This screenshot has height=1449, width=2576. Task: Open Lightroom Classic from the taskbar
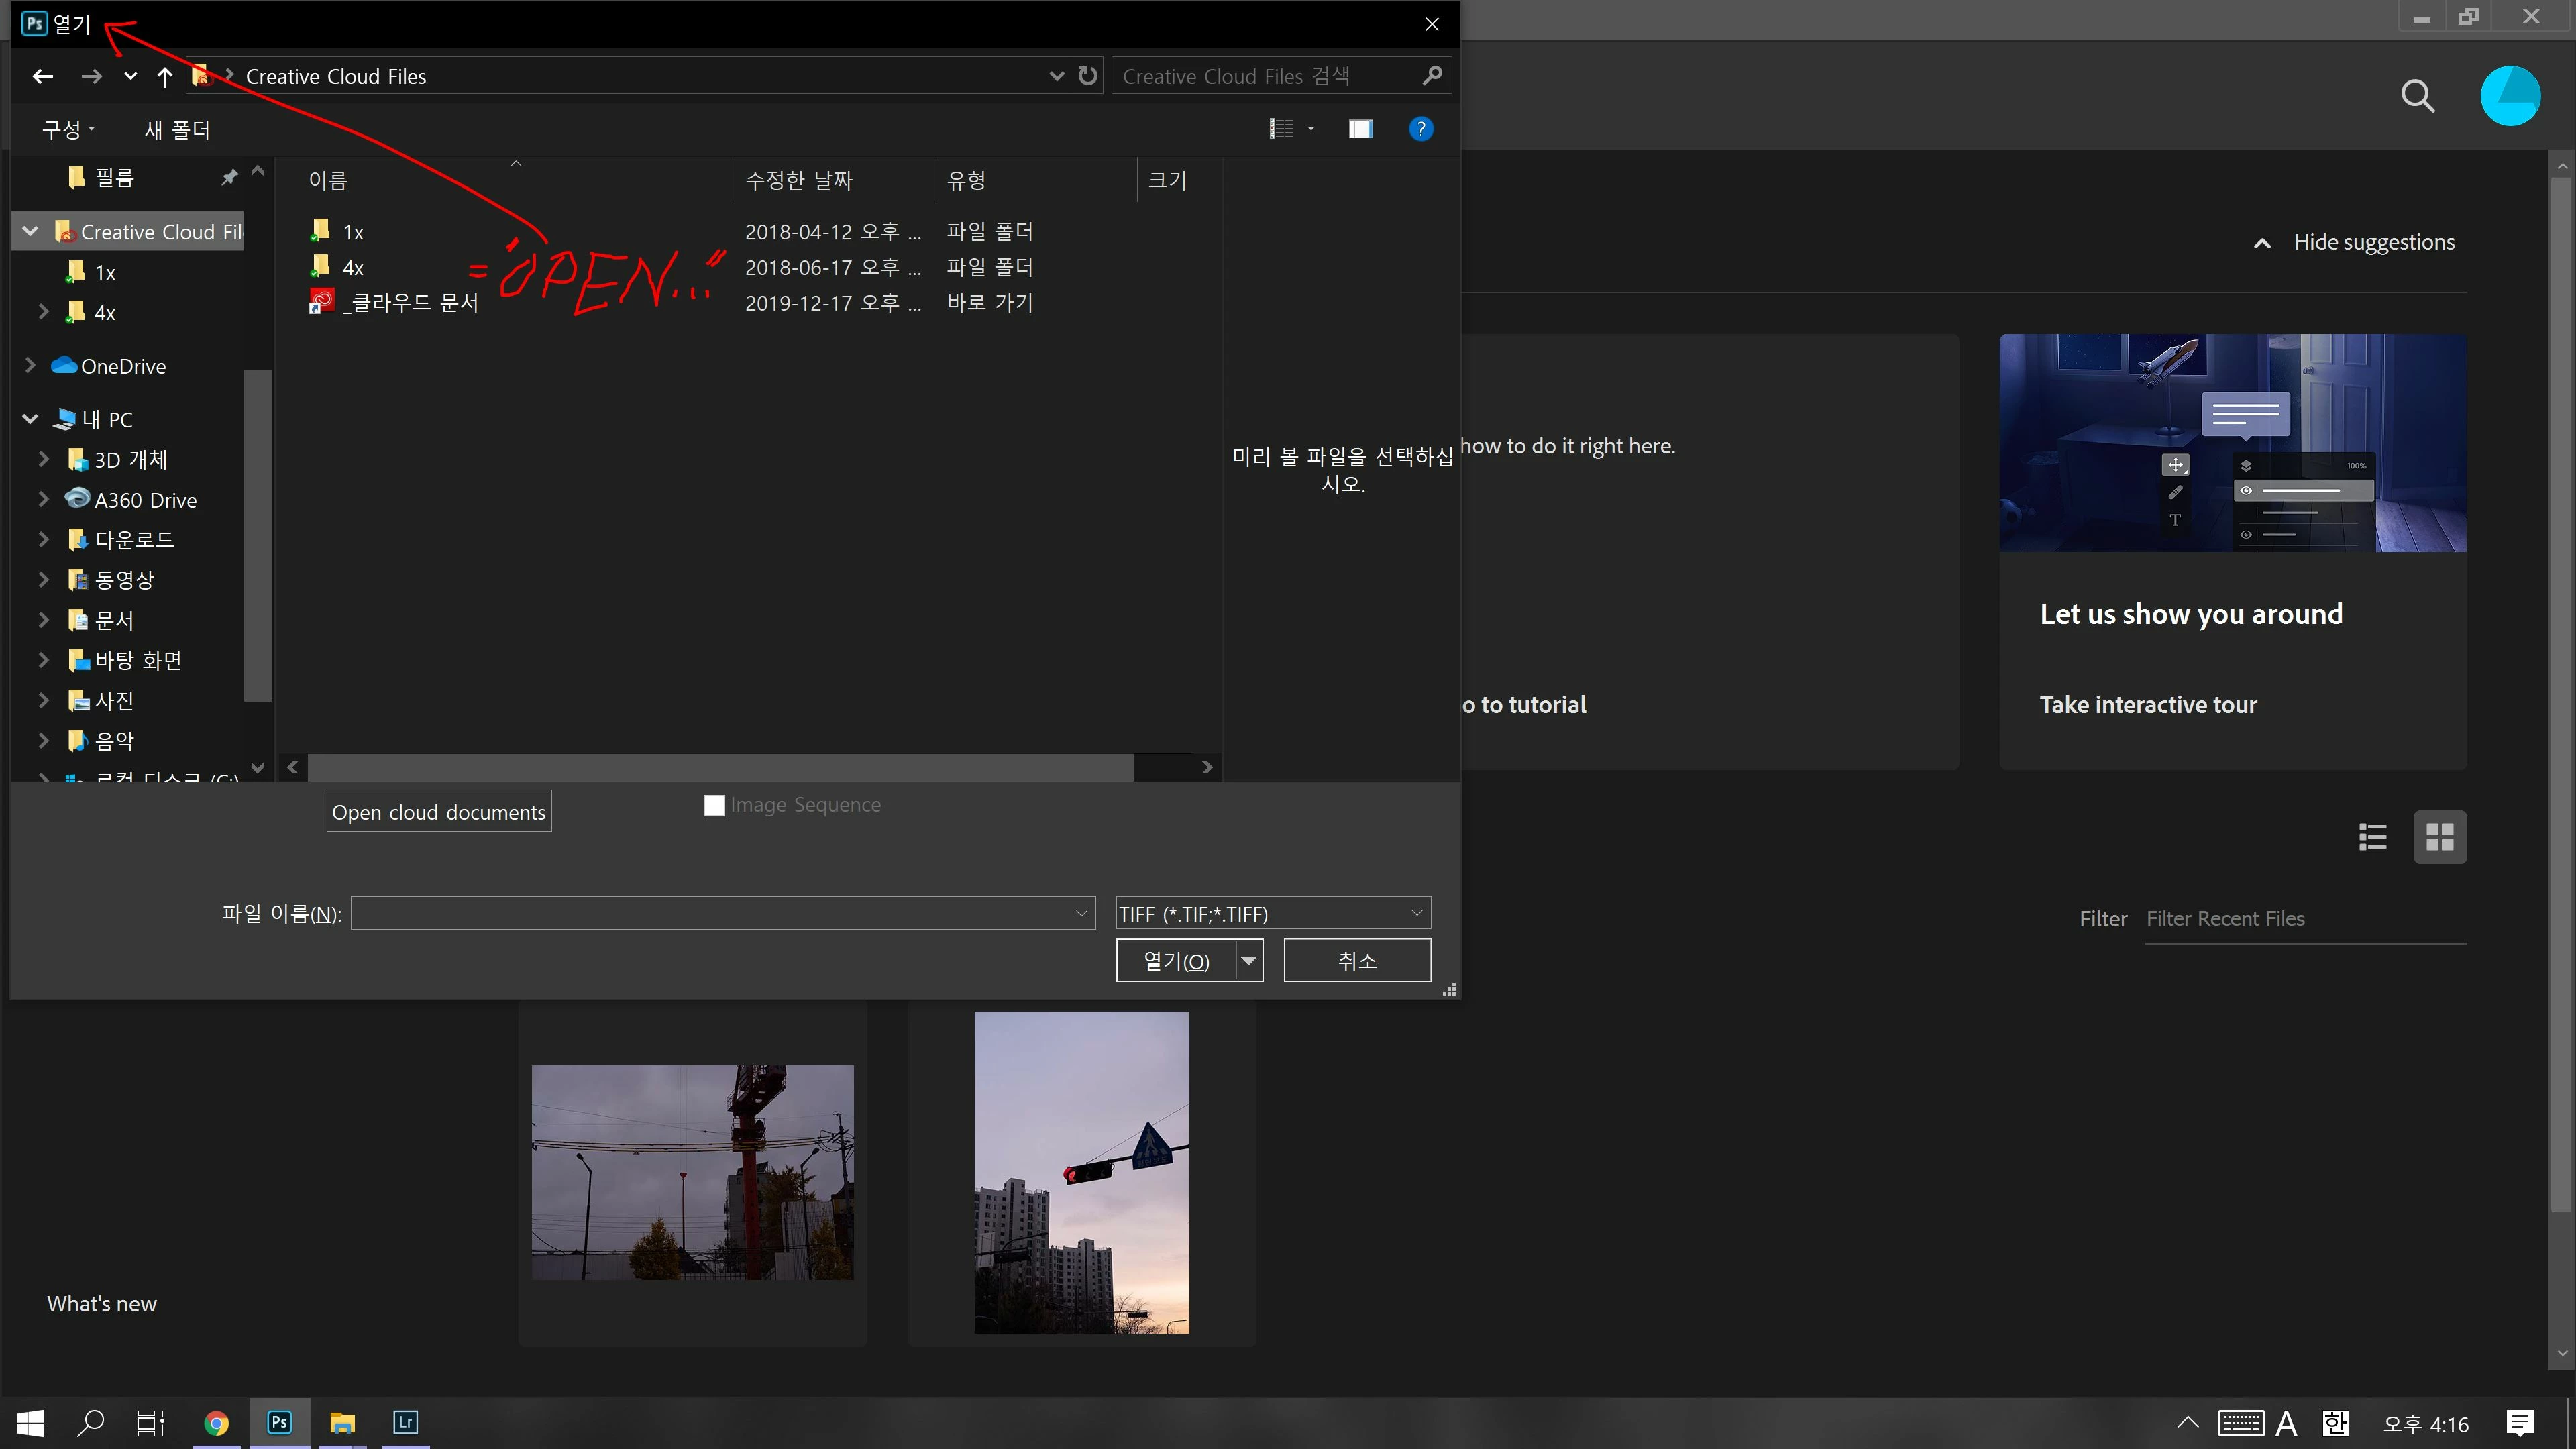[405, 1422]
